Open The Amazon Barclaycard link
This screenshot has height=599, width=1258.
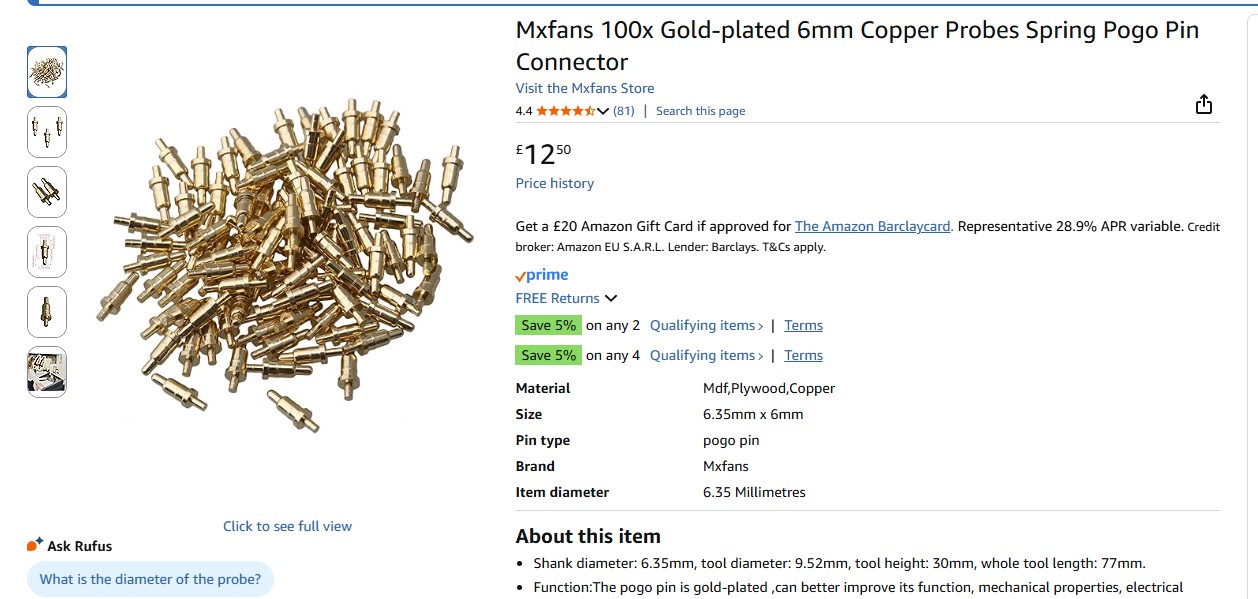[x=873, y=226]
